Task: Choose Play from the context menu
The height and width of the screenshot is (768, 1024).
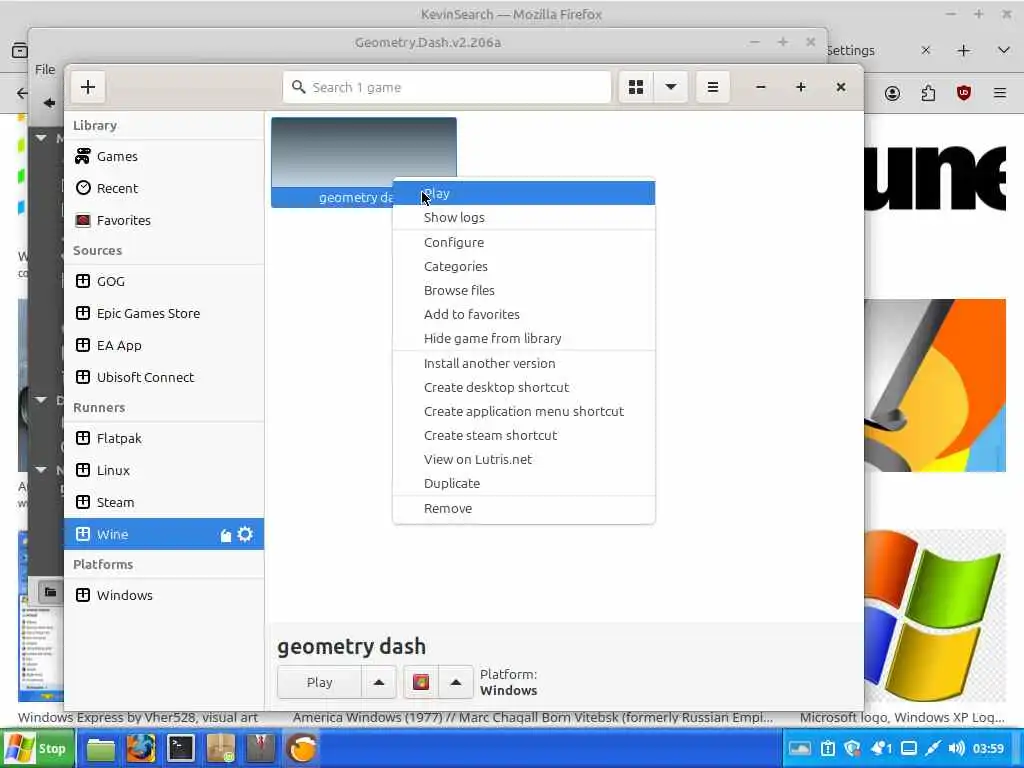Action: tap(524, 193)
